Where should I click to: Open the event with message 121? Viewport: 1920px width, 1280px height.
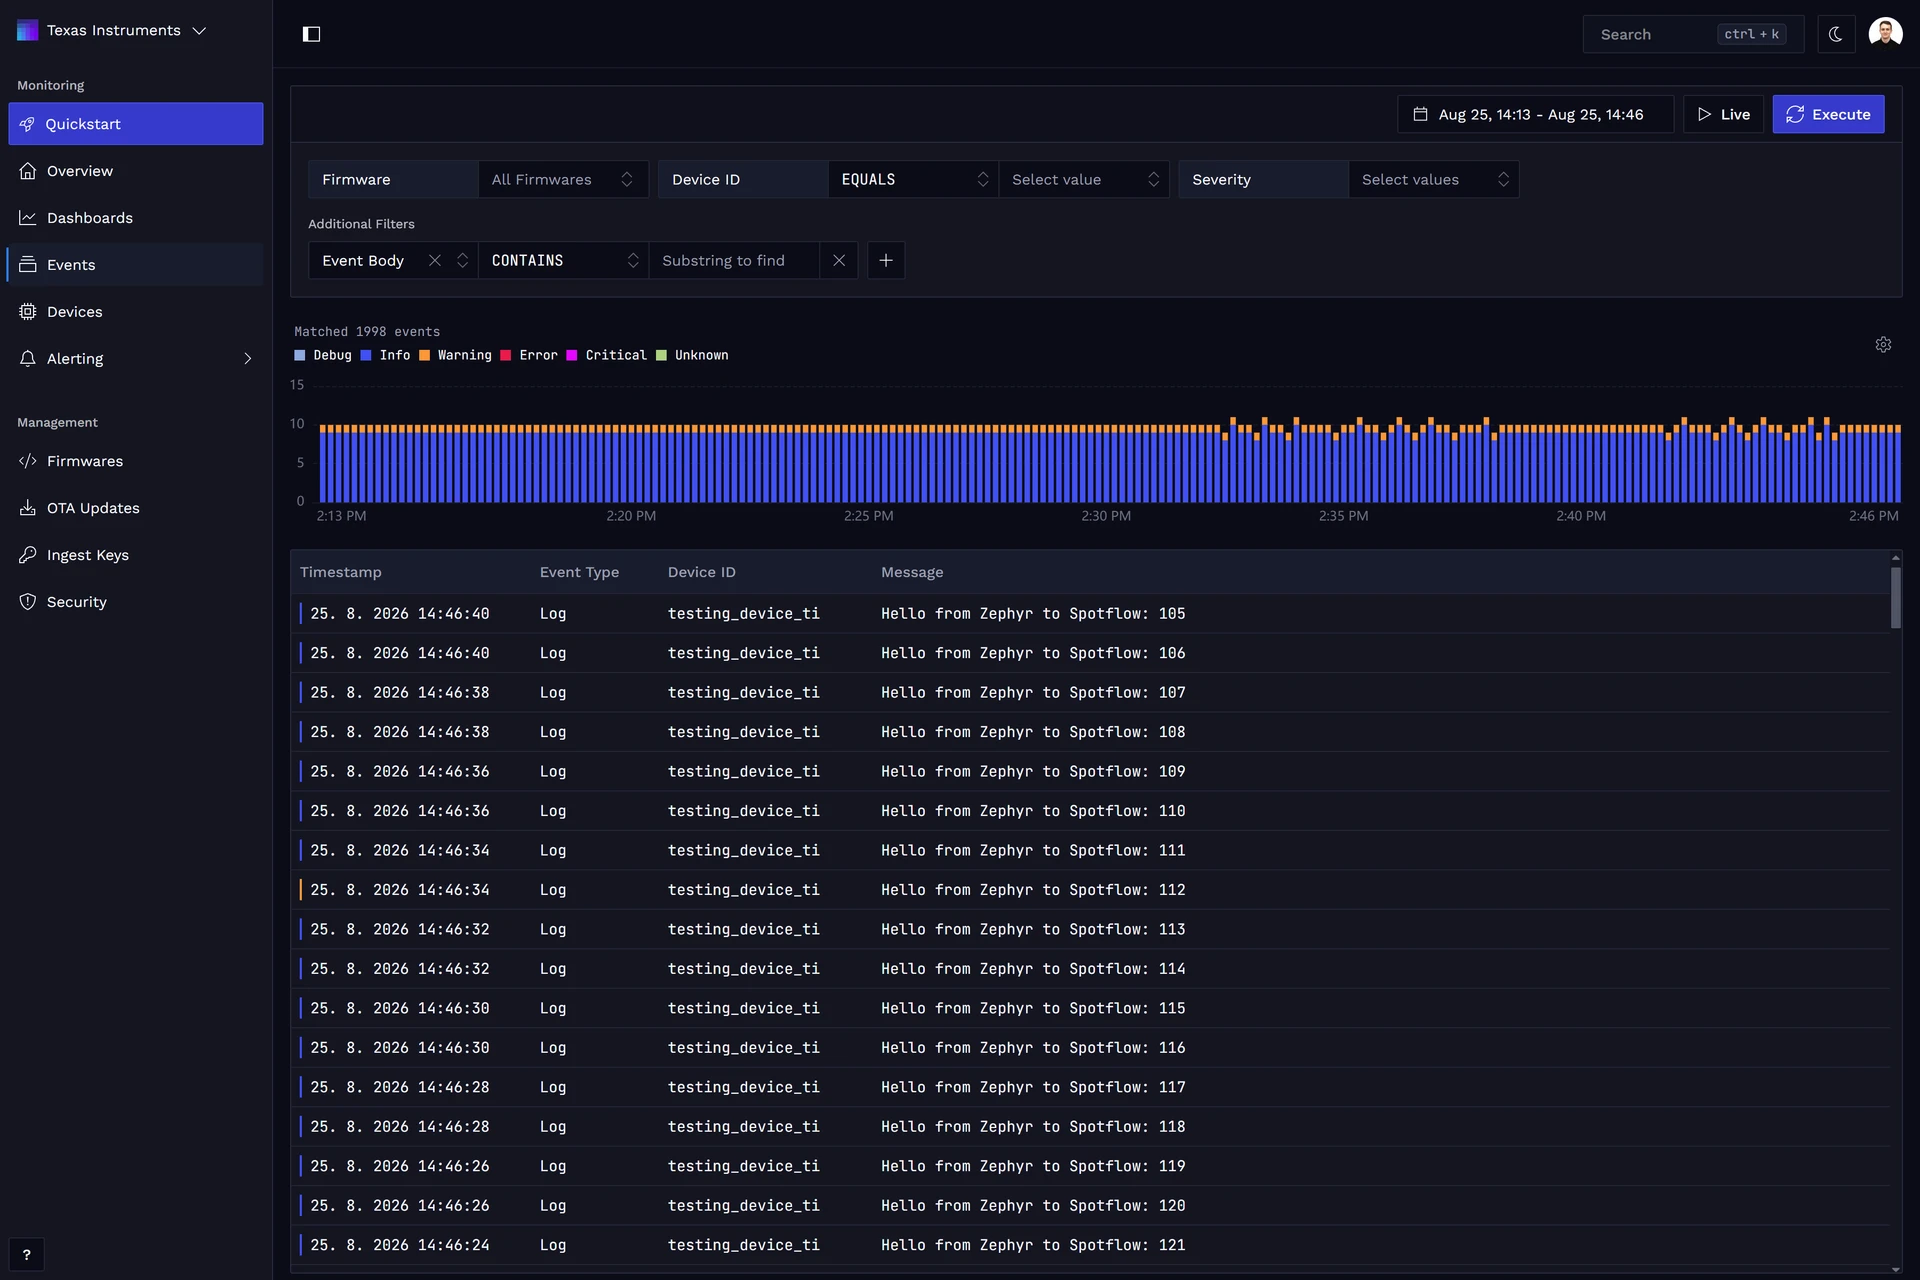click(1090, 1245)
